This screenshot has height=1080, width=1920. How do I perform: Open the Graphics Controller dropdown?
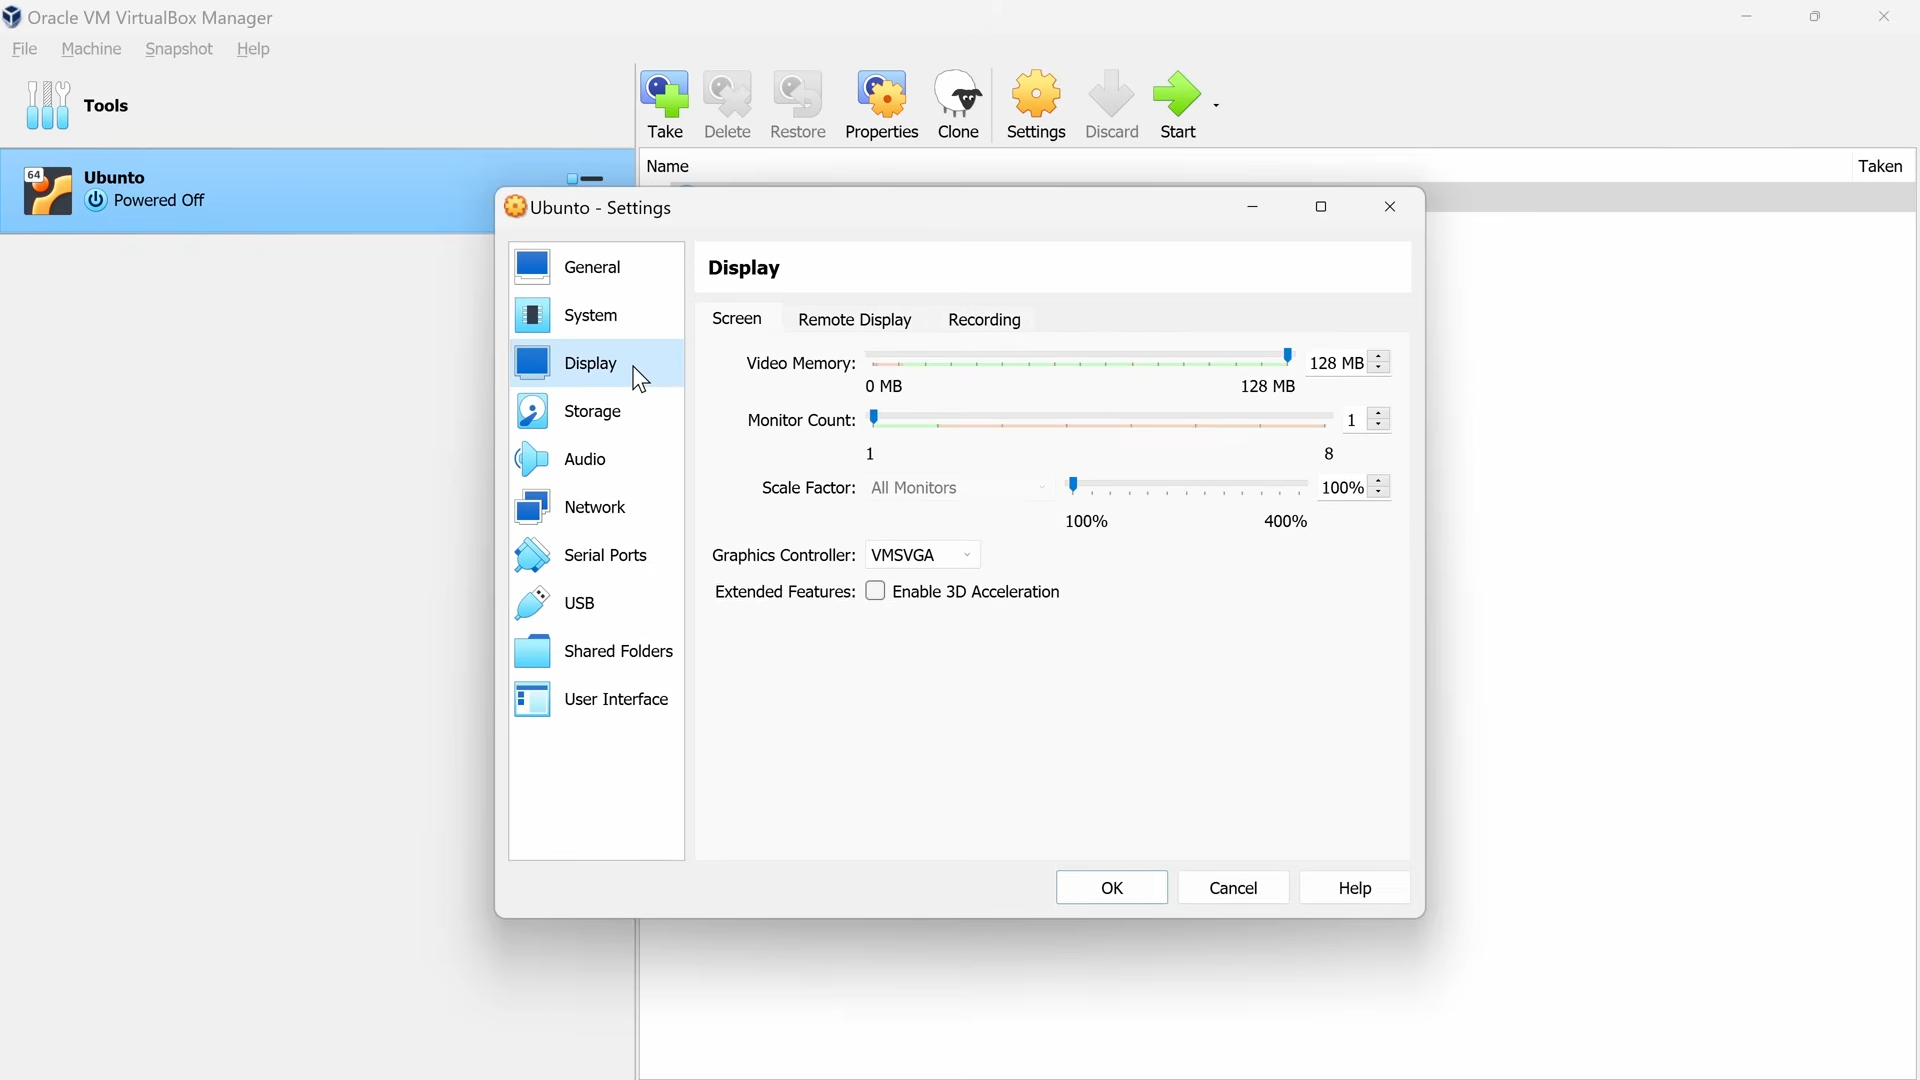pyautogui.click(x=921, y=554)
